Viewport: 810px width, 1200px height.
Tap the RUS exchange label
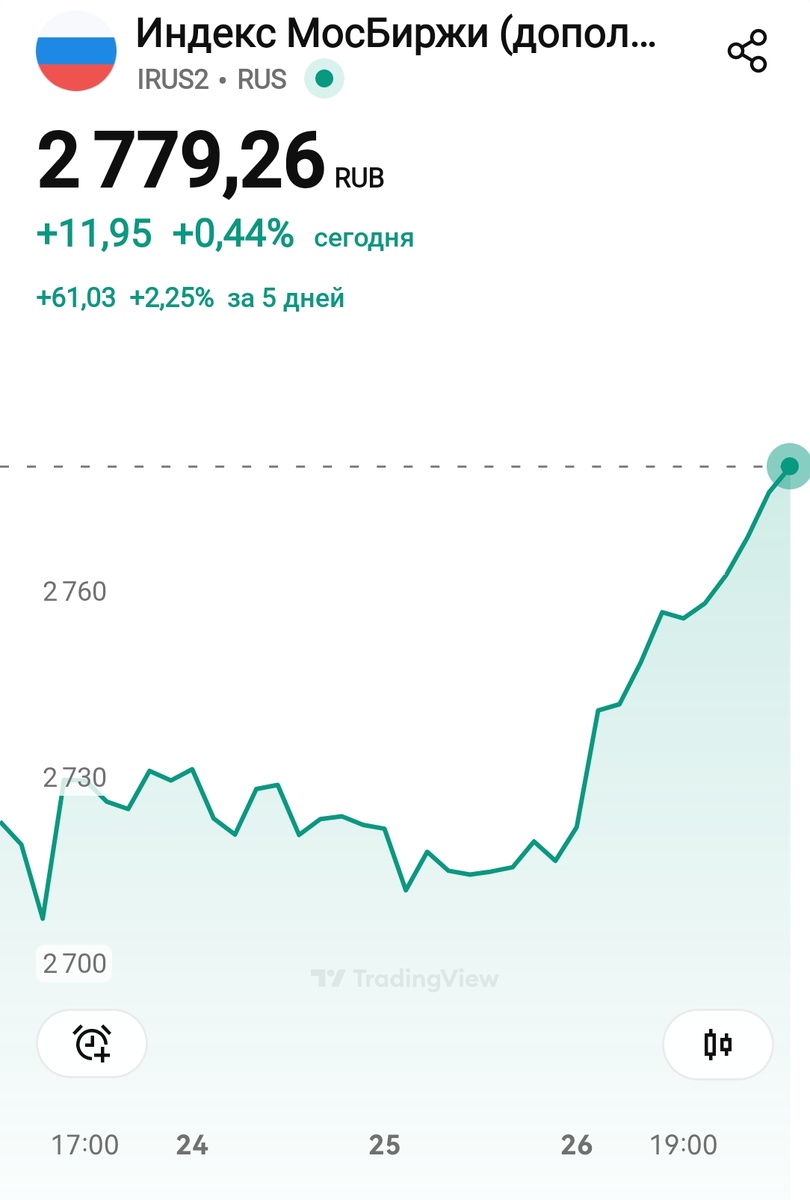[262, 79]
